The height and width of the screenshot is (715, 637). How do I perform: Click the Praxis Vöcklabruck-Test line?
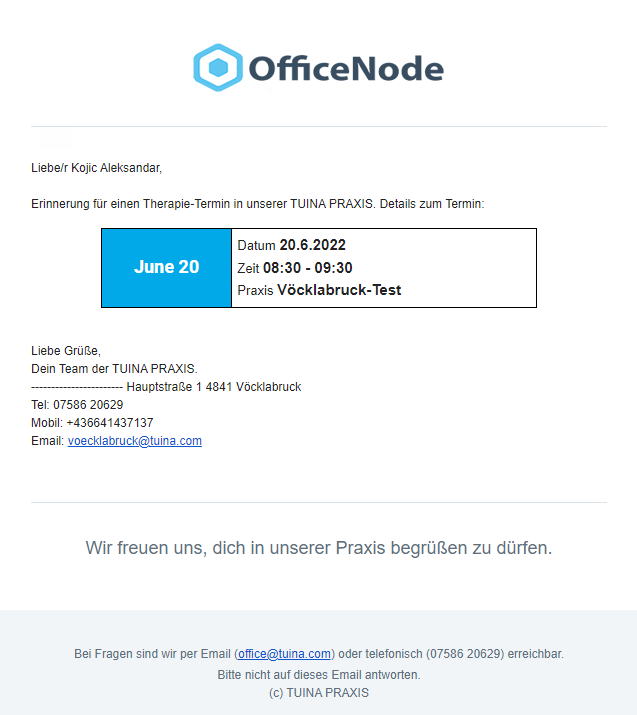coord(319,290)
